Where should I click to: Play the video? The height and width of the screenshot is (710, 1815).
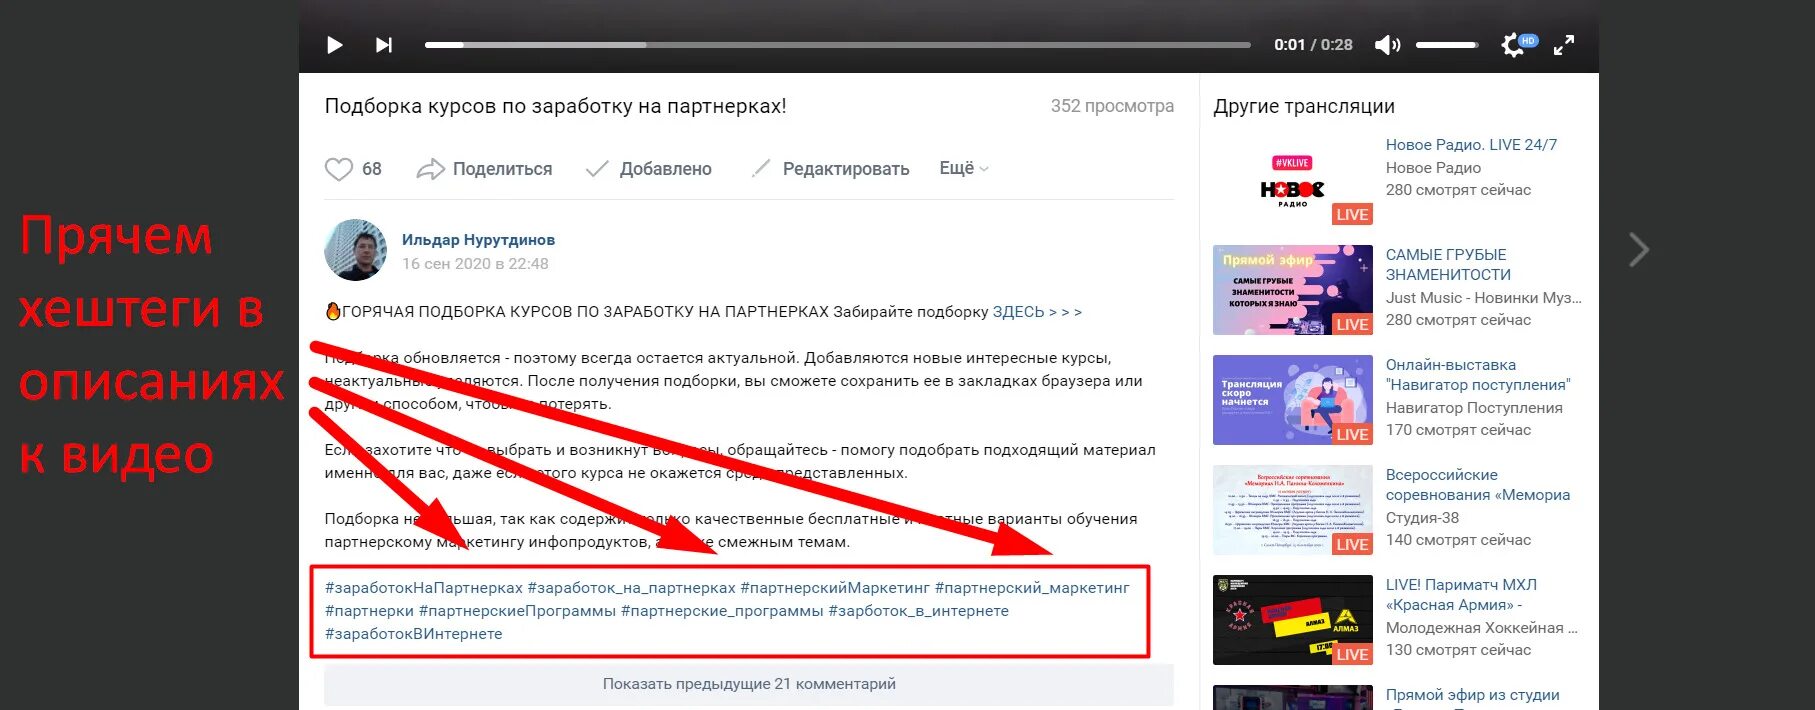pyautogui.click(x=335, y=45)
